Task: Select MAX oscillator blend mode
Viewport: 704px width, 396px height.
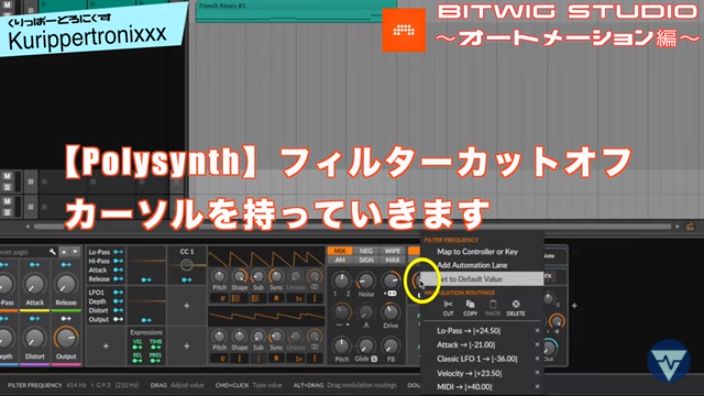Action: (392, 260)
